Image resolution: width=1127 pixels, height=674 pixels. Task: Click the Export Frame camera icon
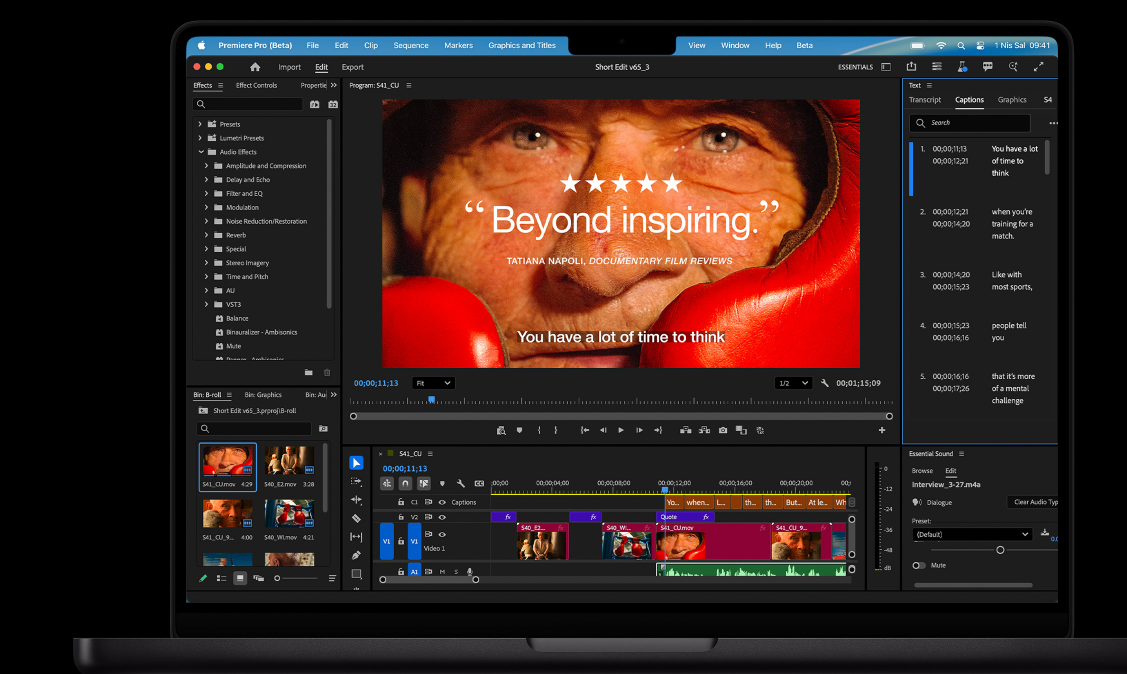pyautogui.click(x=722, y=430)
